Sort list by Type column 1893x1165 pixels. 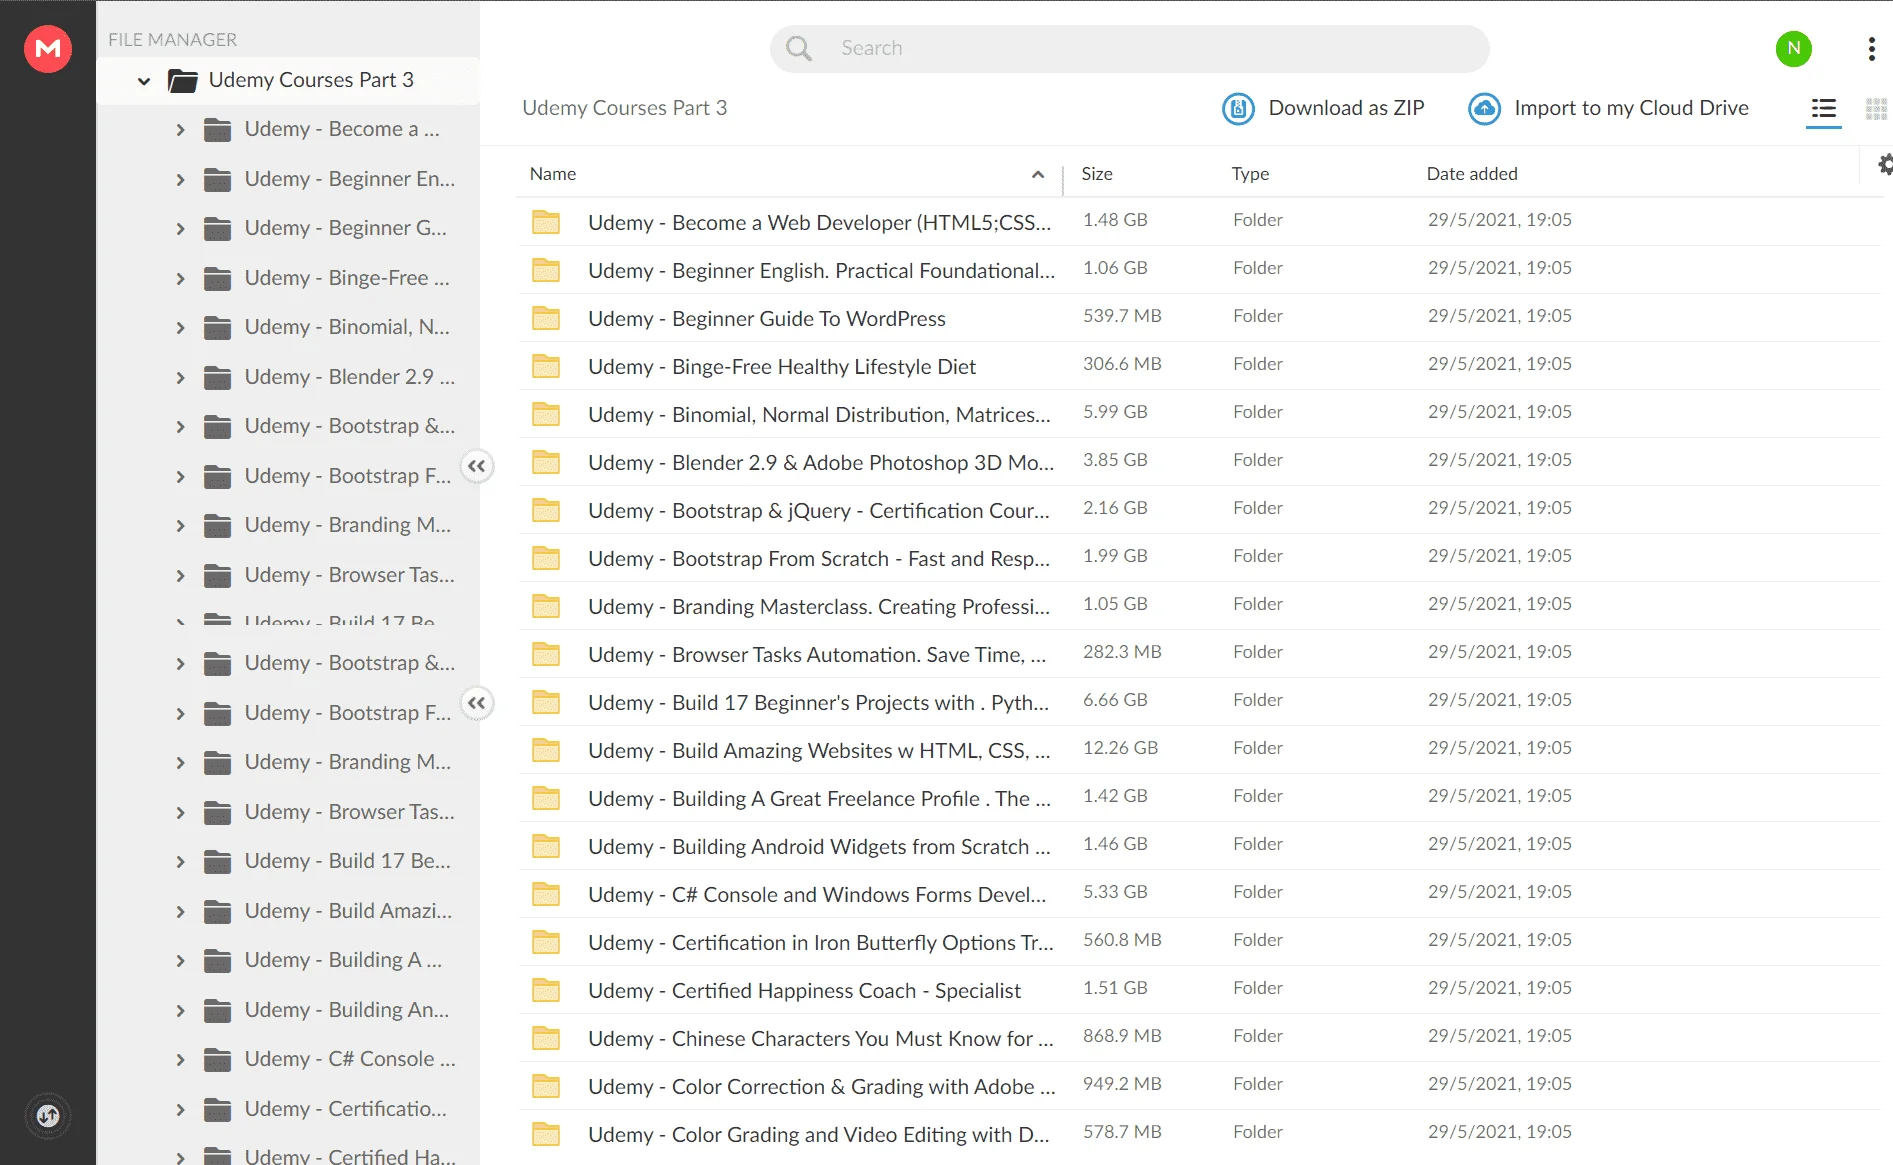(1250, 174)
